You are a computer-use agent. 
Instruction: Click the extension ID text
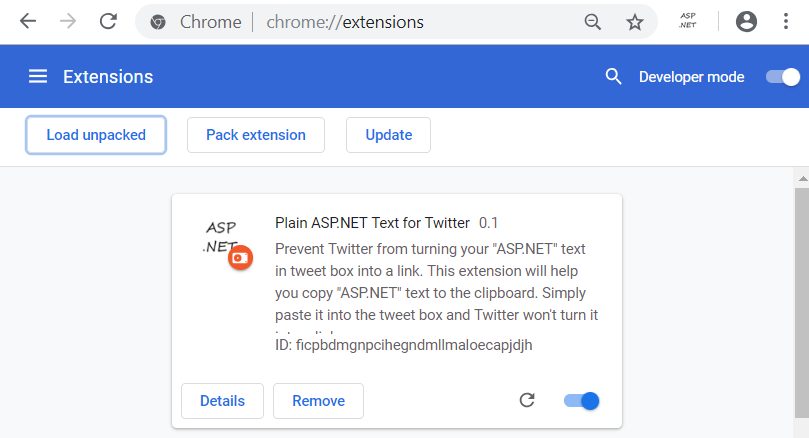[x=403, y=345]
